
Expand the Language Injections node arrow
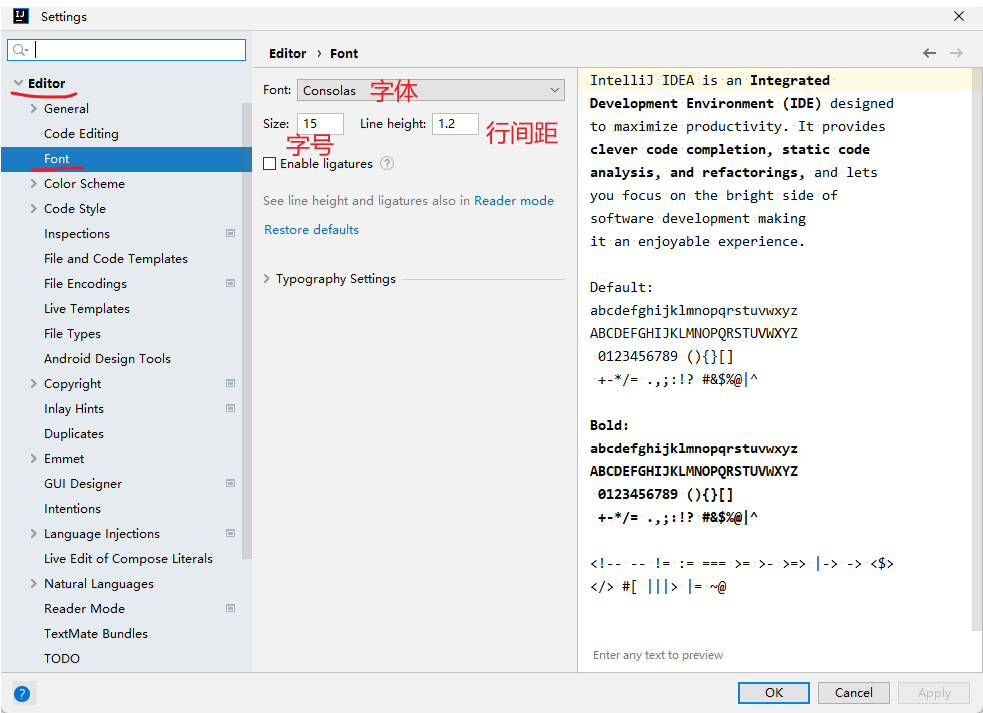pos(34,534)
